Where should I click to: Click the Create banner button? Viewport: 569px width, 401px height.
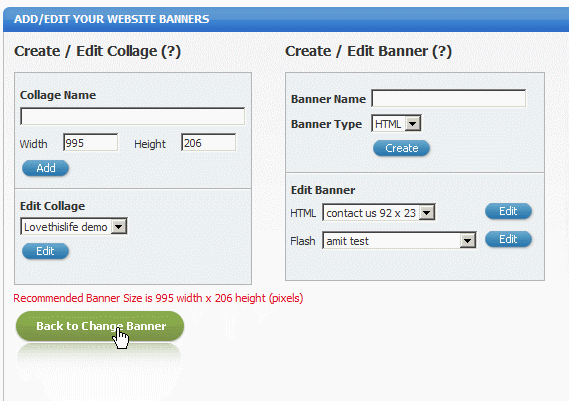[x=401, y=148]
